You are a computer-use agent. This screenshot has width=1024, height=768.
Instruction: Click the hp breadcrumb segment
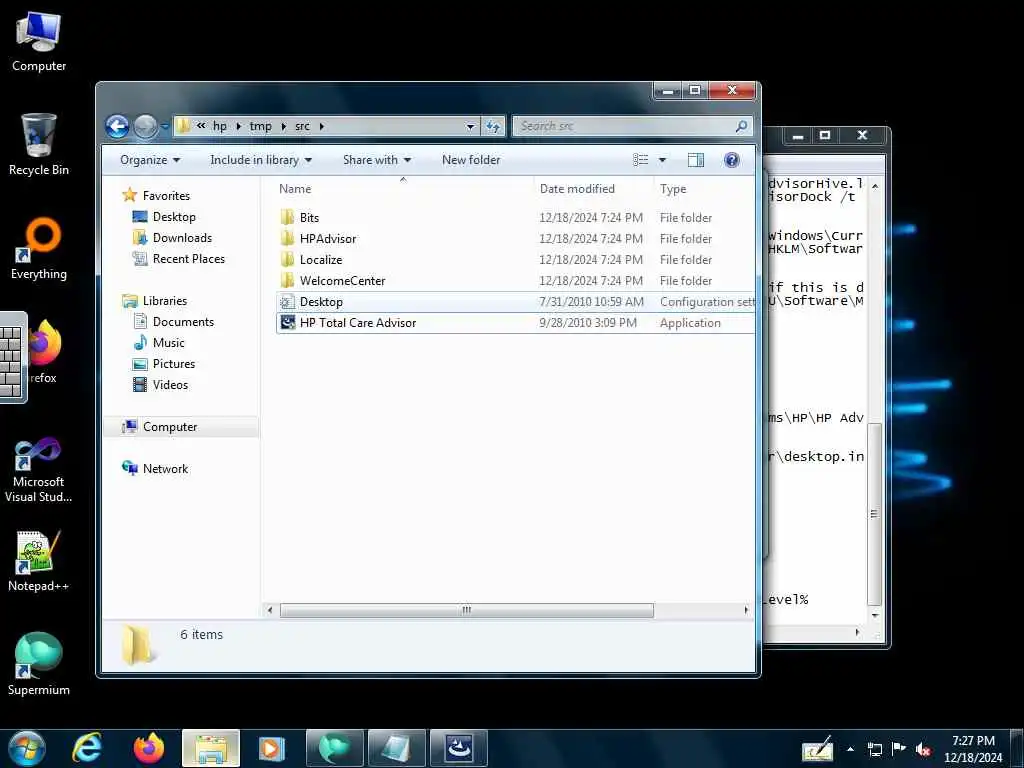220,126
